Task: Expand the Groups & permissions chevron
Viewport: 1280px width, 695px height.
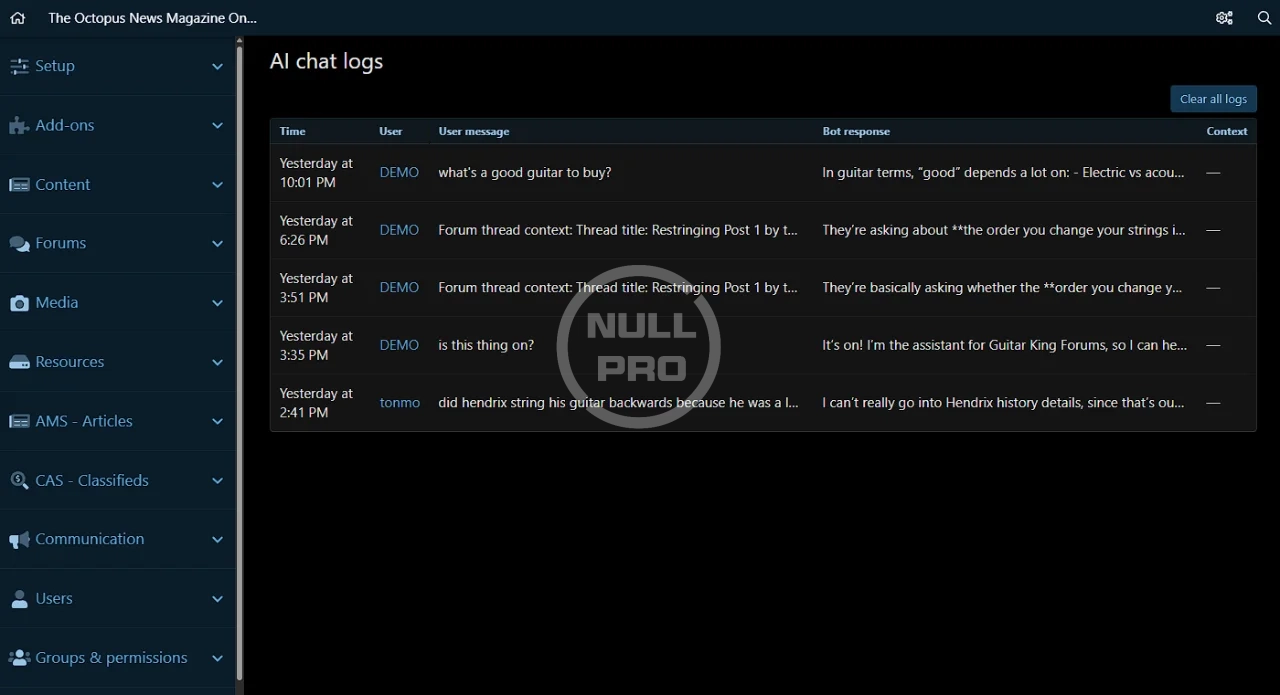Action: [x=217, y=658]
